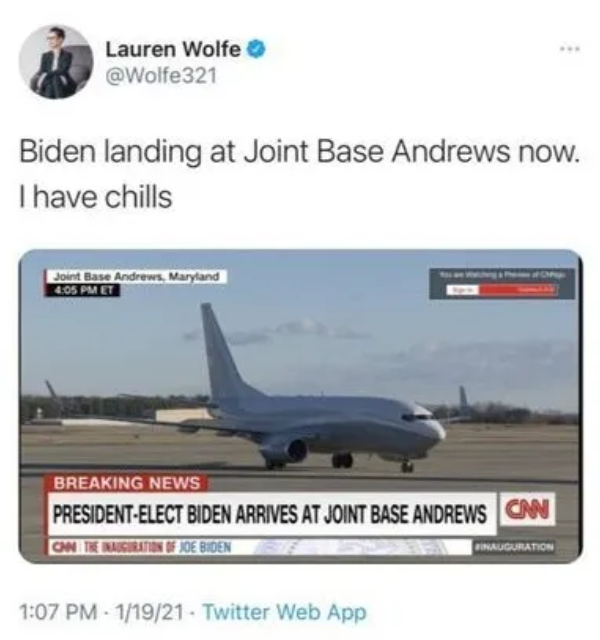Open the @Wolfe321 handle link

(161, 76)
